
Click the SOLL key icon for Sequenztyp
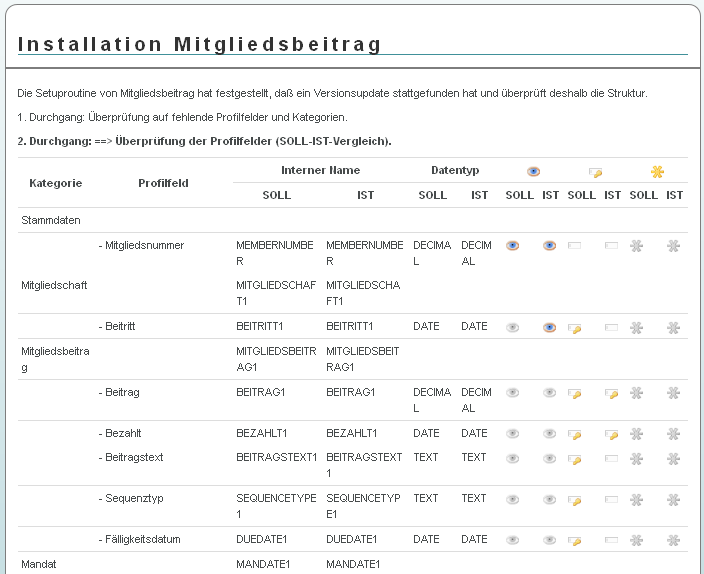(575, 499)
